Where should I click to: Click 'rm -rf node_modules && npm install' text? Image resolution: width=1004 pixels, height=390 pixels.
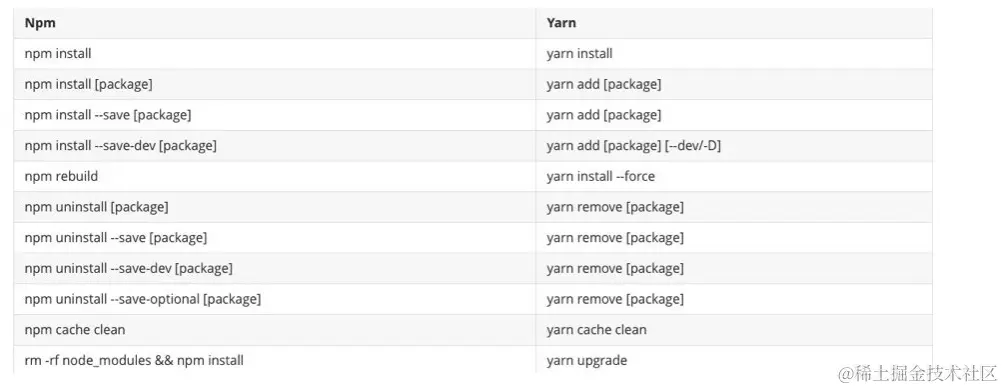134,361
